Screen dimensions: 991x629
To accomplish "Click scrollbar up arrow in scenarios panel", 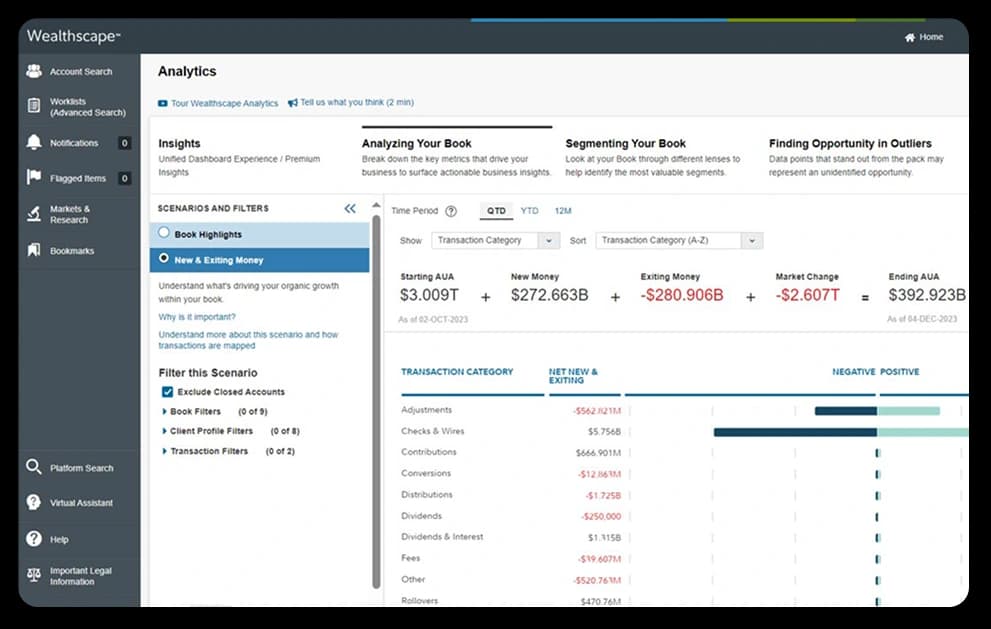I will (377, 205).
